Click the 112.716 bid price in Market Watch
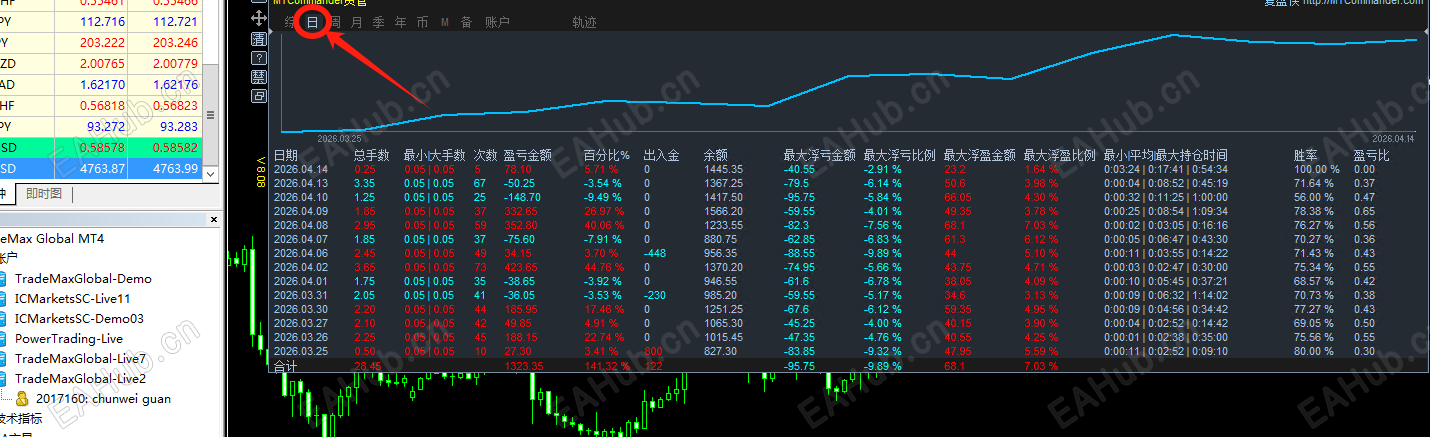This screenshot has width=1430, height=437. (x=101, y=21)
